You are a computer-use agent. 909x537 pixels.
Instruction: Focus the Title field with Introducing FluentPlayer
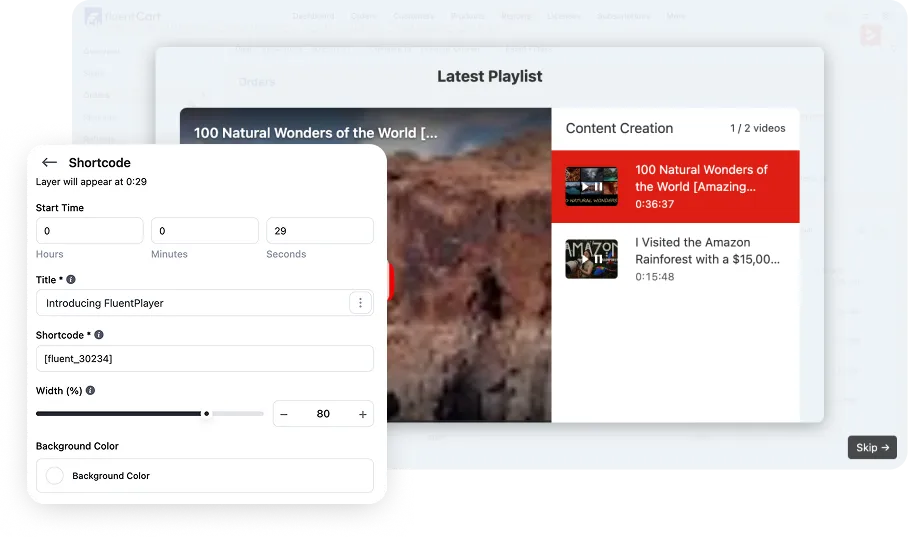click(x=190, y=303)
